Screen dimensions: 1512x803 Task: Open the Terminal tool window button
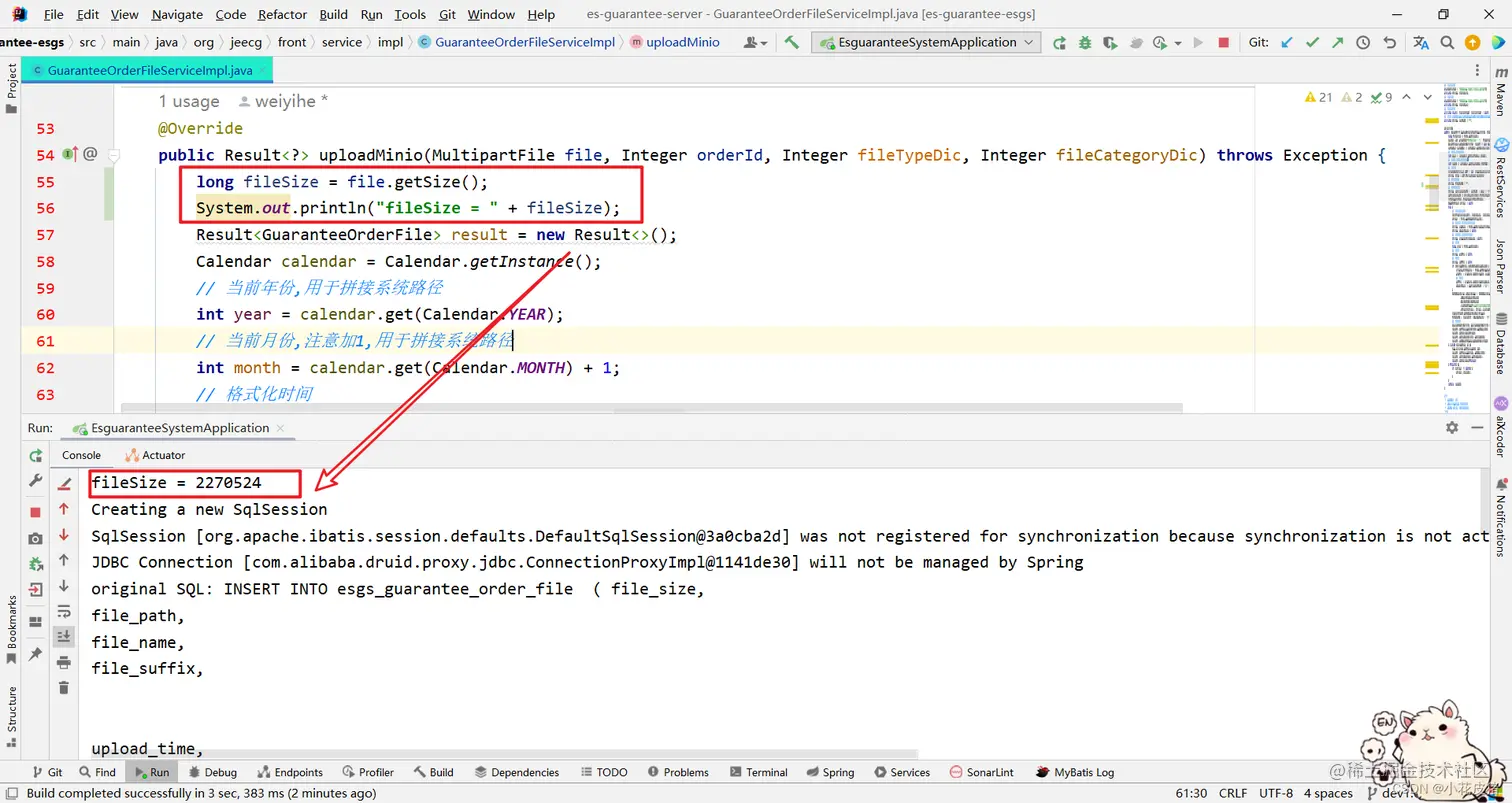[x=758, y=772]
